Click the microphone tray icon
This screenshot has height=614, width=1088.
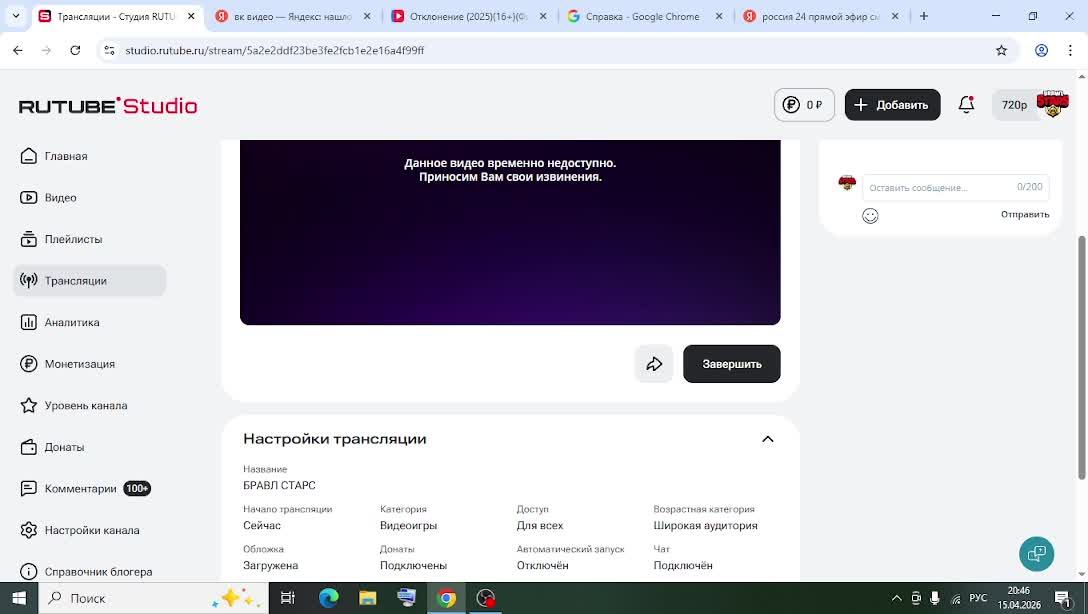click(x=935, y=598)
